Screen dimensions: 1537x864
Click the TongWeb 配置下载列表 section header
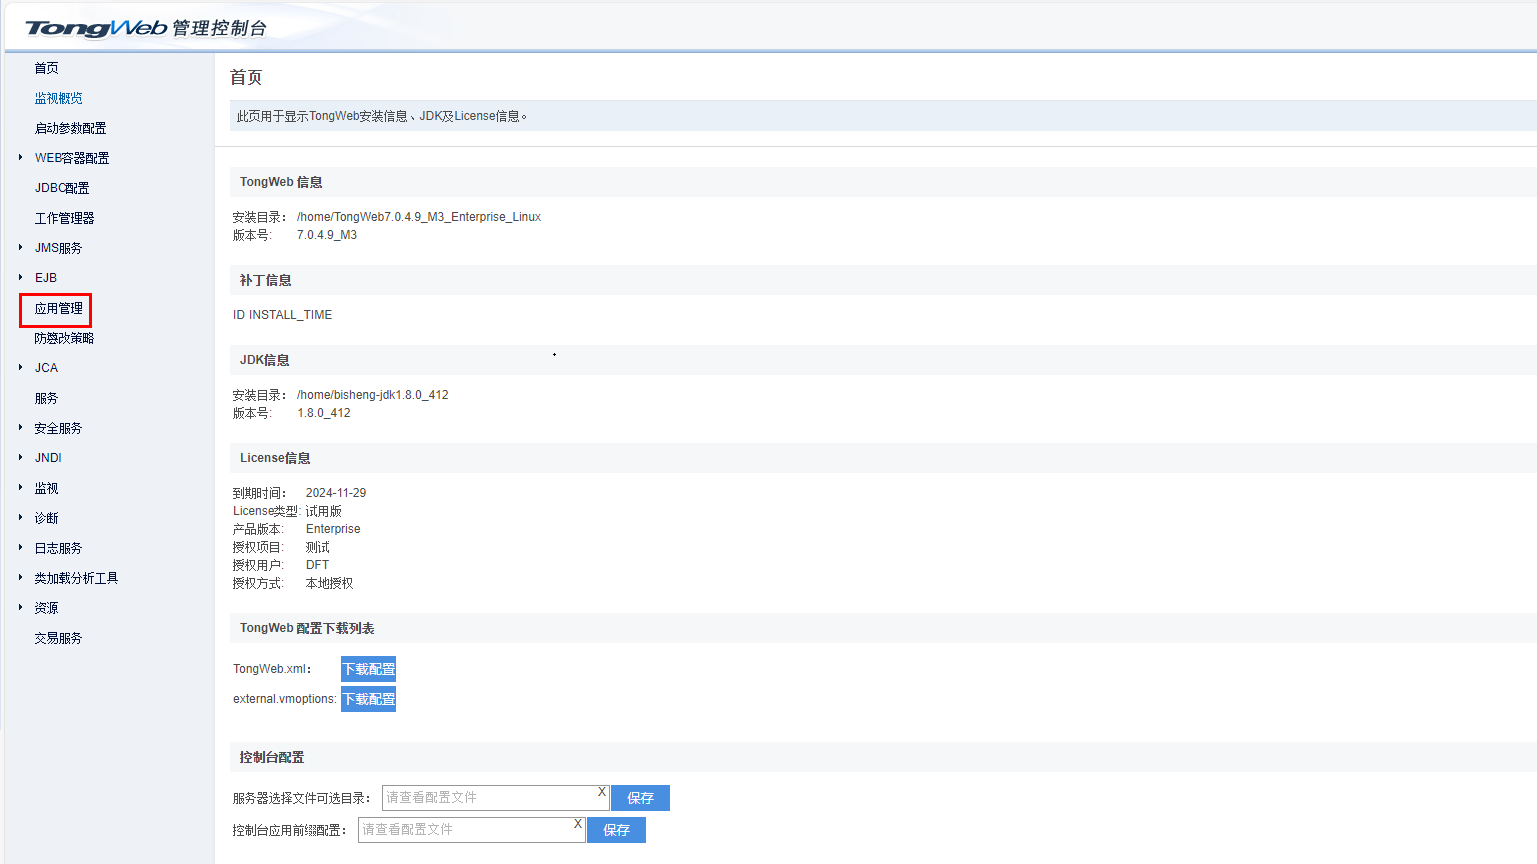pos(307,628)
